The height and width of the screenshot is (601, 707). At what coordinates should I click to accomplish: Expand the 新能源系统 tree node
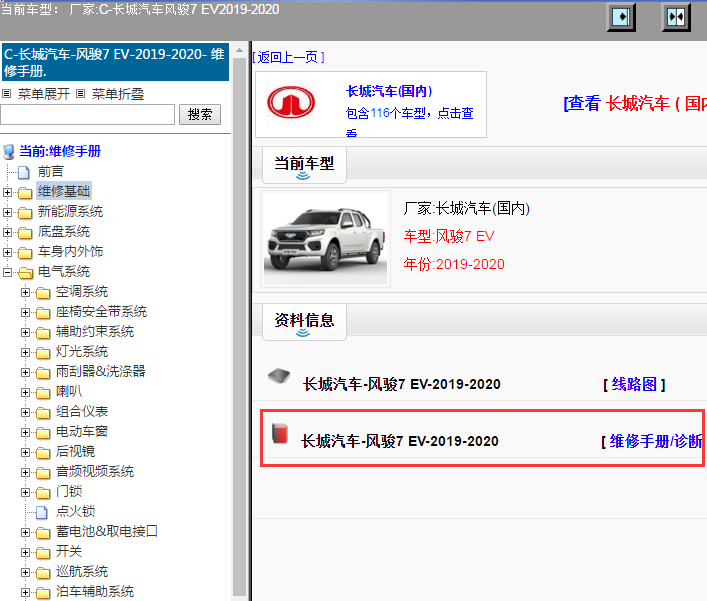click(7, 212)
